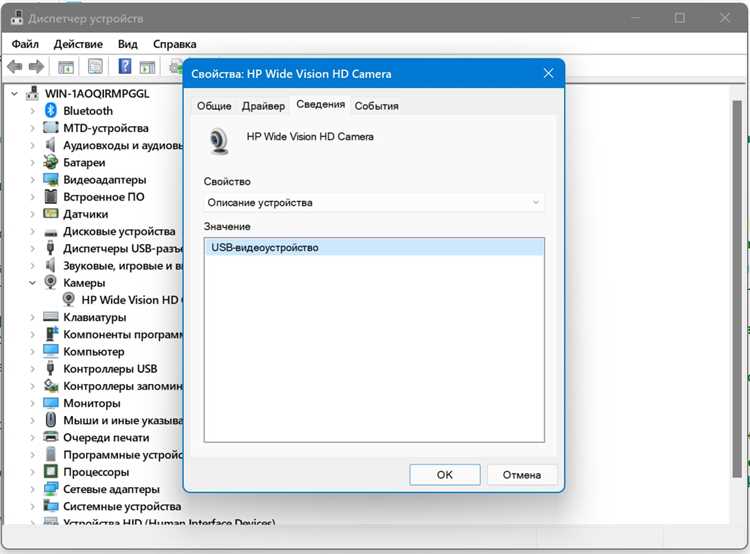This screenshot has width=750, height=554.
Task: Select the Сведения tab
Action: tap(320, 104)
